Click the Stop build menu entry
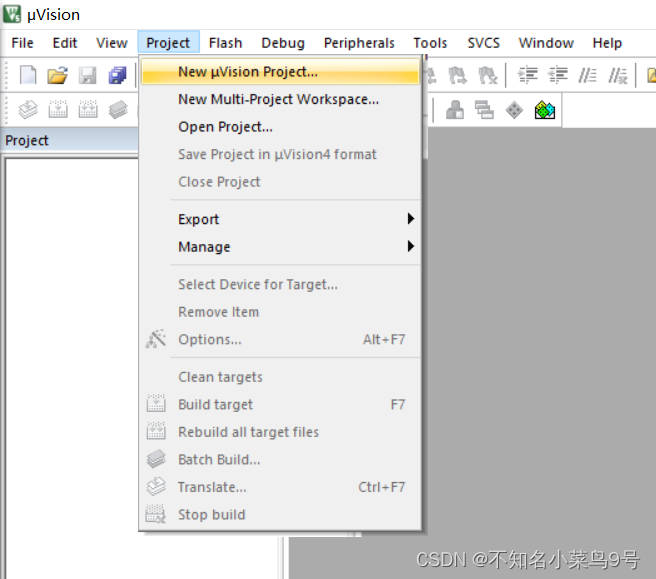This screenshot has height=579, width=656. [280, 515]
